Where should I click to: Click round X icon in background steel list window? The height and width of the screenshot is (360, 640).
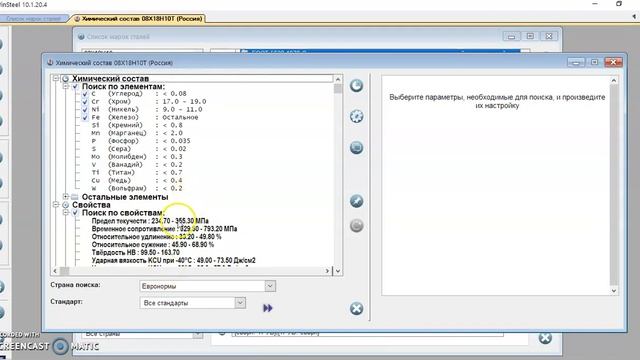(x=545, y=338)
